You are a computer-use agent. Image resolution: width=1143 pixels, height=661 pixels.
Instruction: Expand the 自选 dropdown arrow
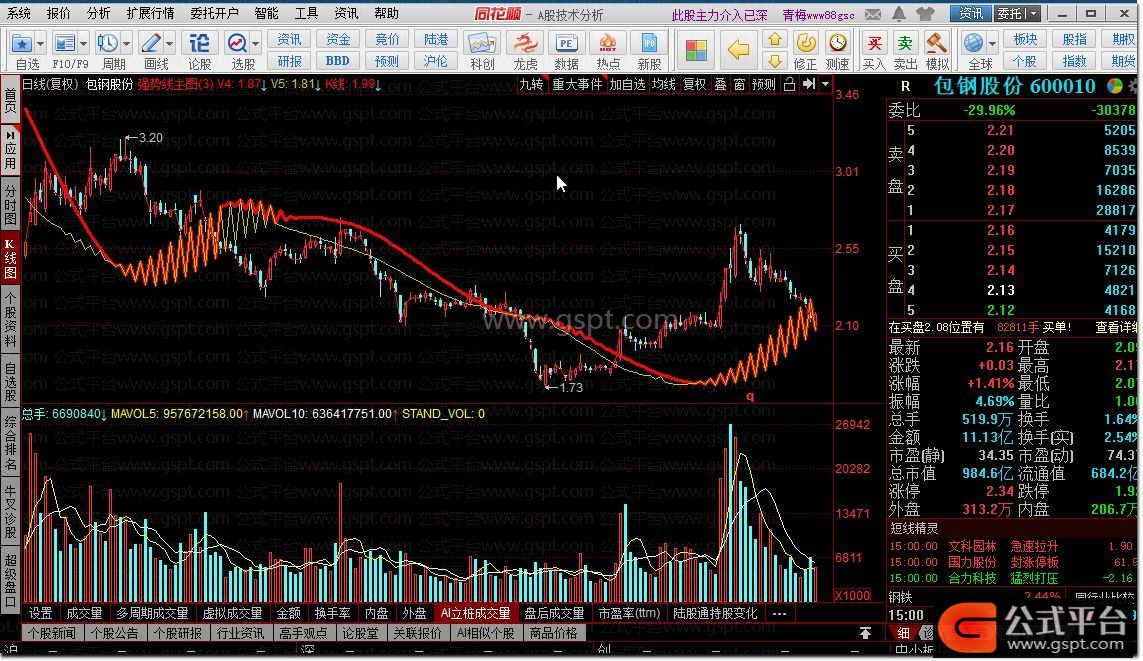(x=40, y=44)
